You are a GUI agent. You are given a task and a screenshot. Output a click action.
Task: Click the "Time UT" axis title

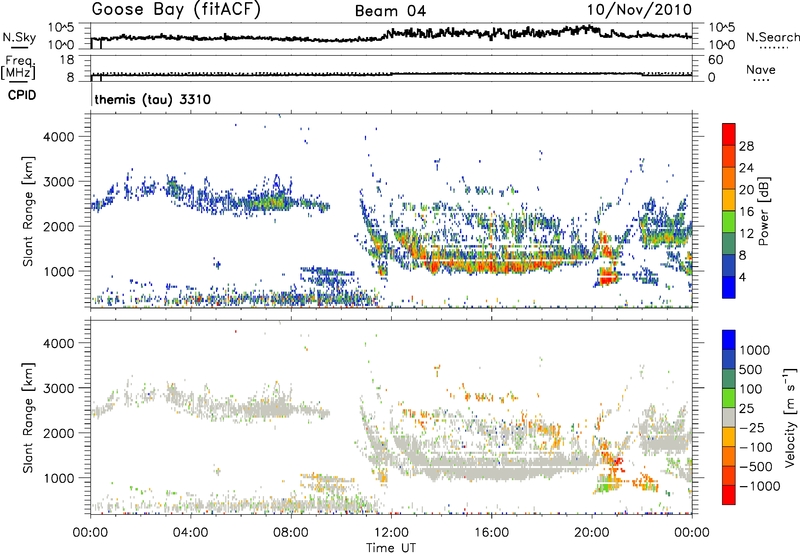point(391,548)
